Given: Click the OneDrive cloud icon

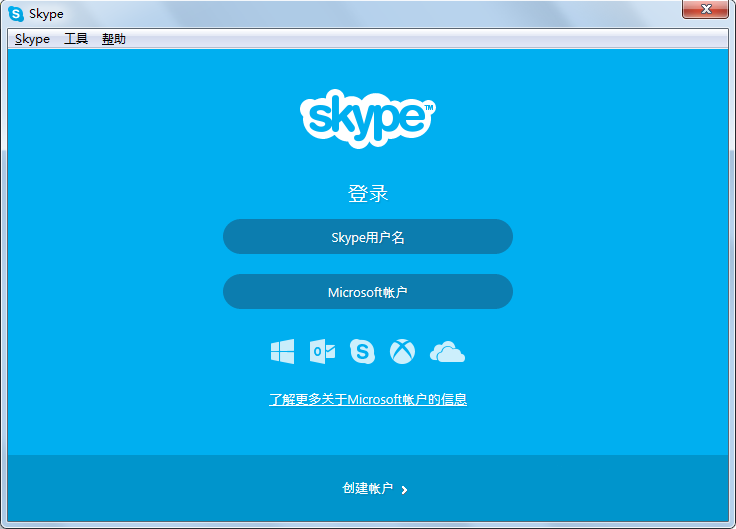Looking at the screenshot, I should click(447, 352).
